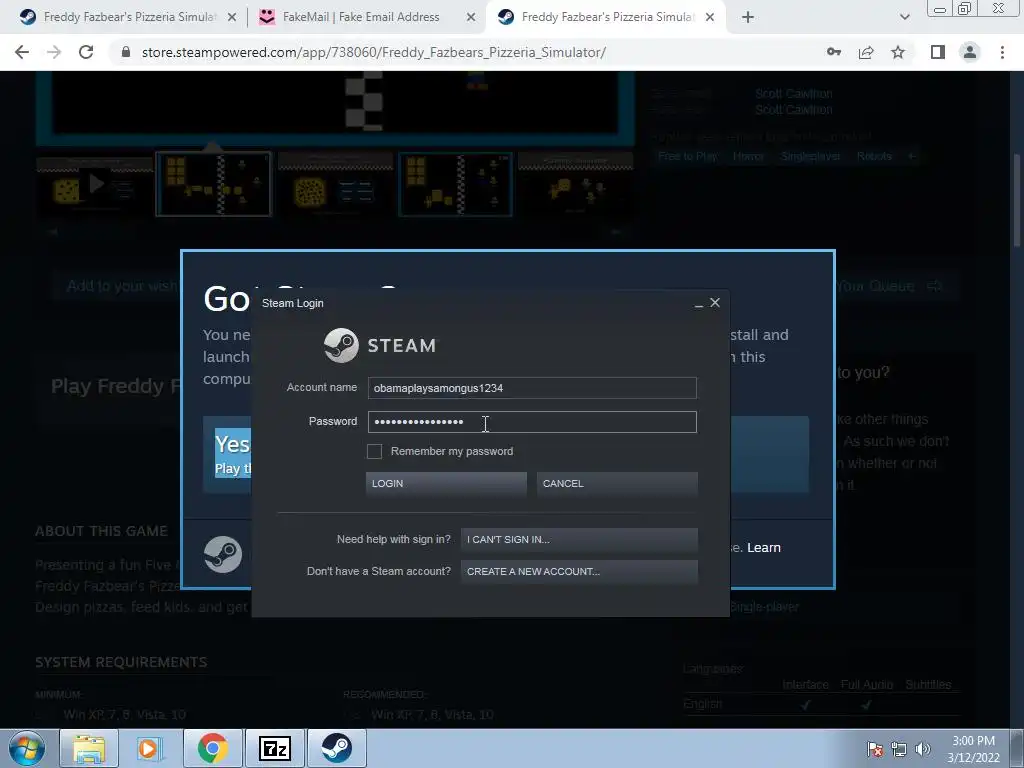Click the Scott Cawthon developer link
This screenshot has width=1024, height=768.
click(x=793, y=94)
